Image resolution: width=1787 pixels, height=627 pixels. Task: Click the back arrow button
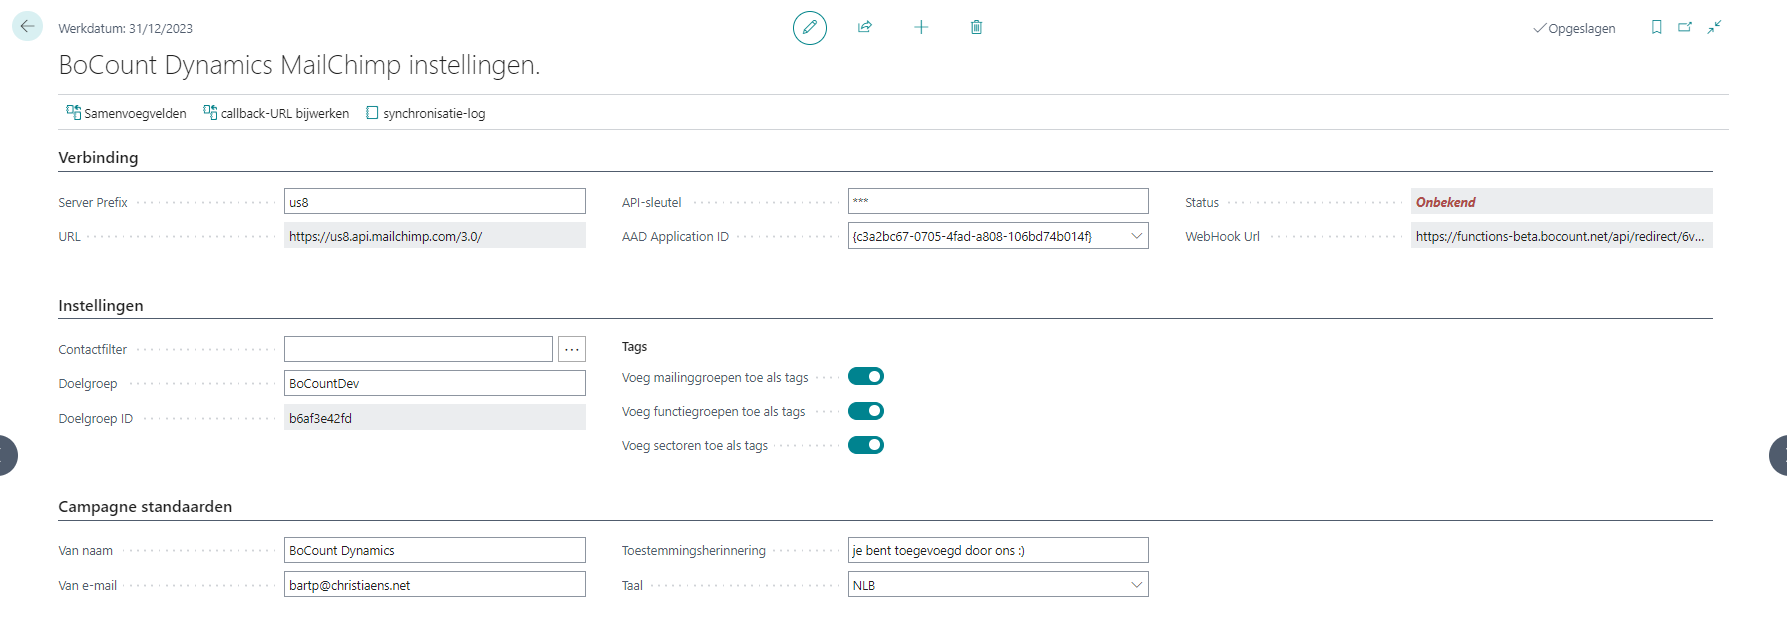(27, 26)
